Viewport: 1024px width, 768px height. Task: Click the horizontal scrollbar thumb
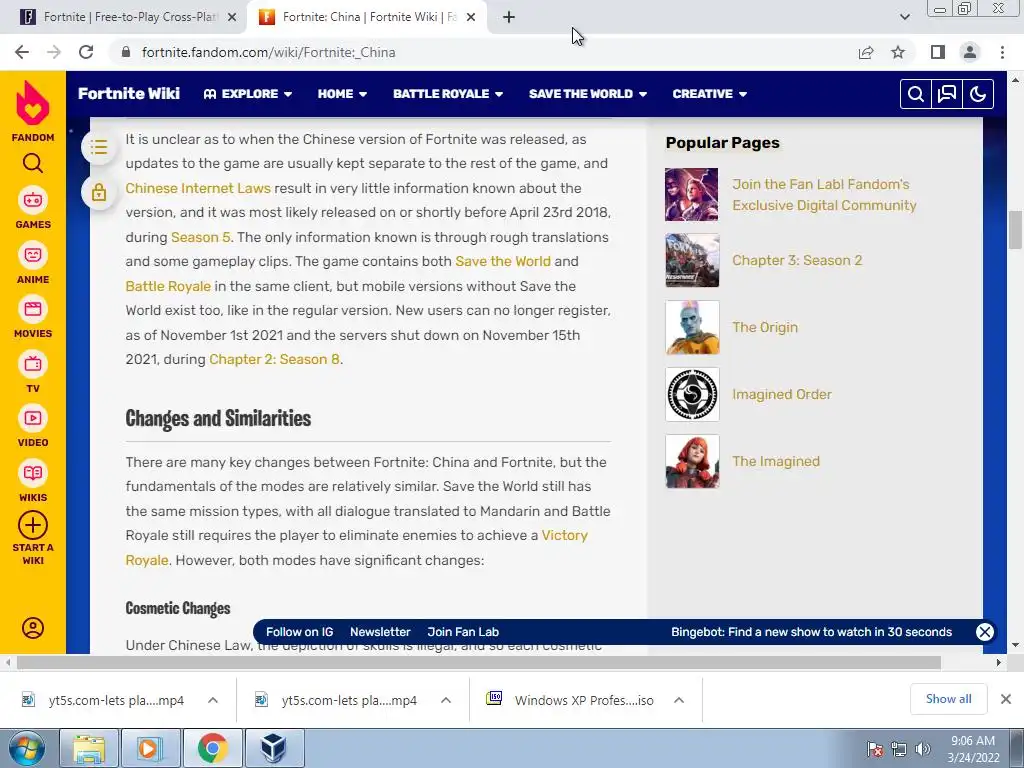479,662
